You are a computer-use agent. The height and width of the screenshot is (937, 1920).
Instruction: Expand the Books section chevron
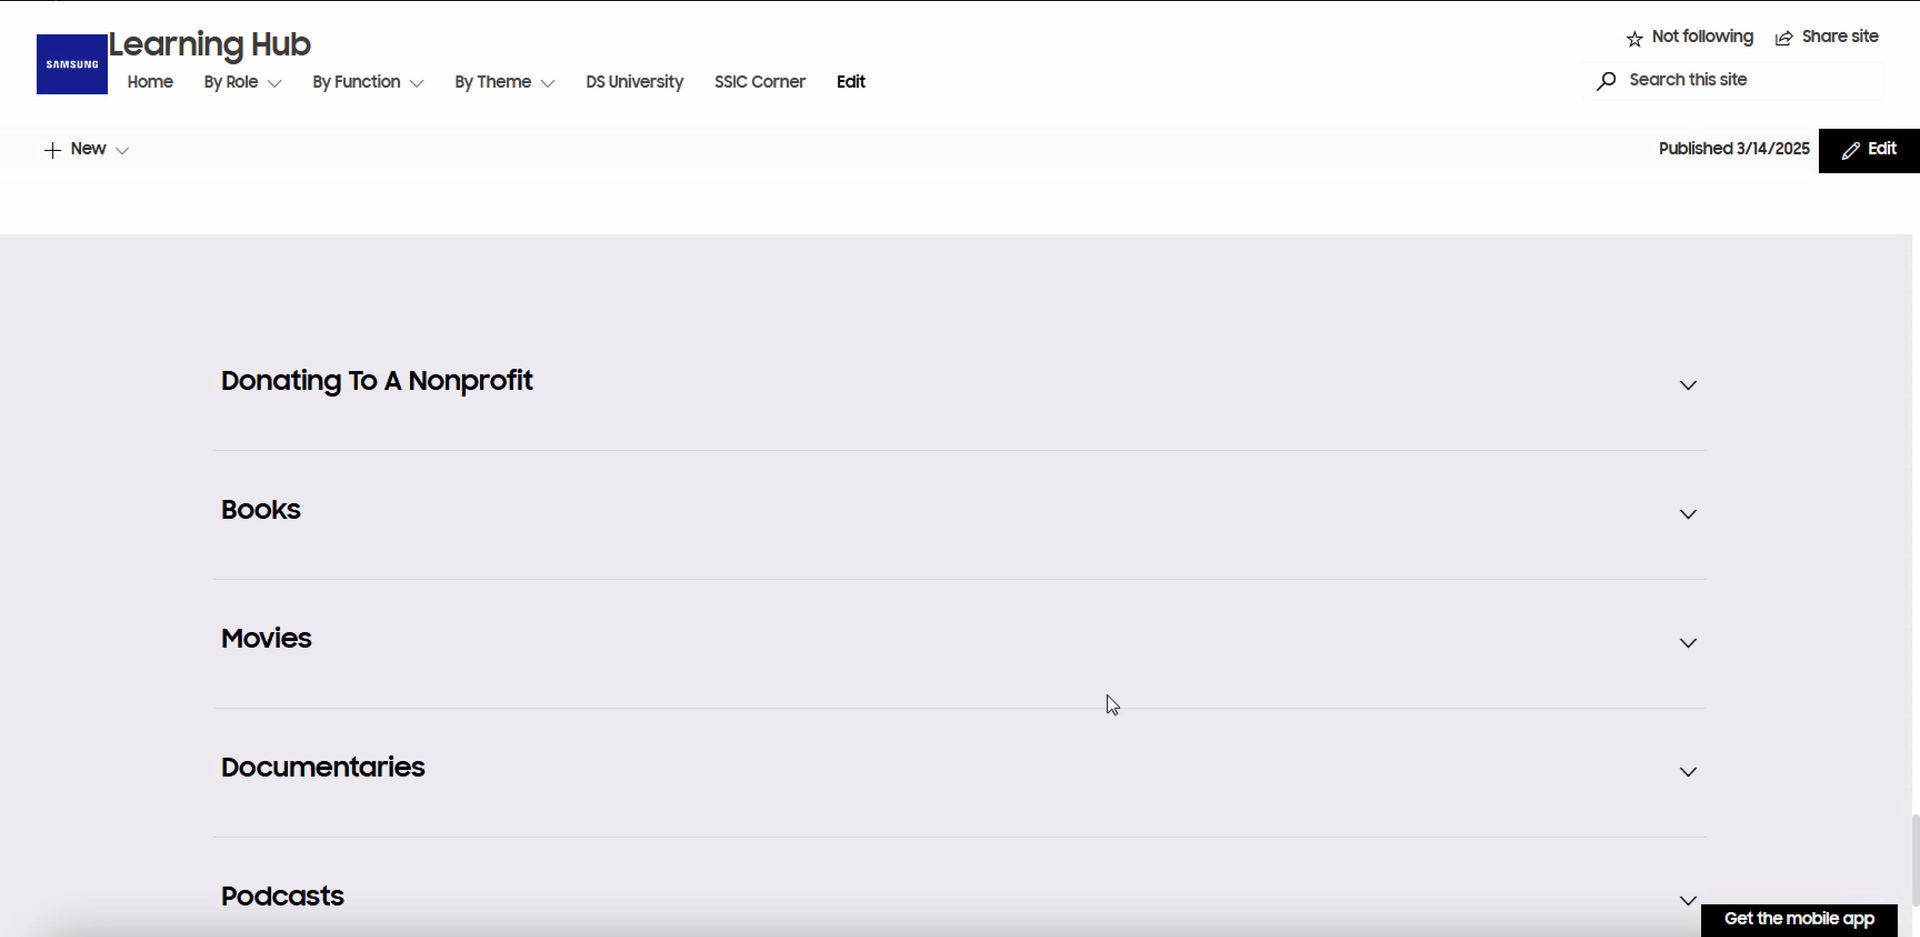1688,514
